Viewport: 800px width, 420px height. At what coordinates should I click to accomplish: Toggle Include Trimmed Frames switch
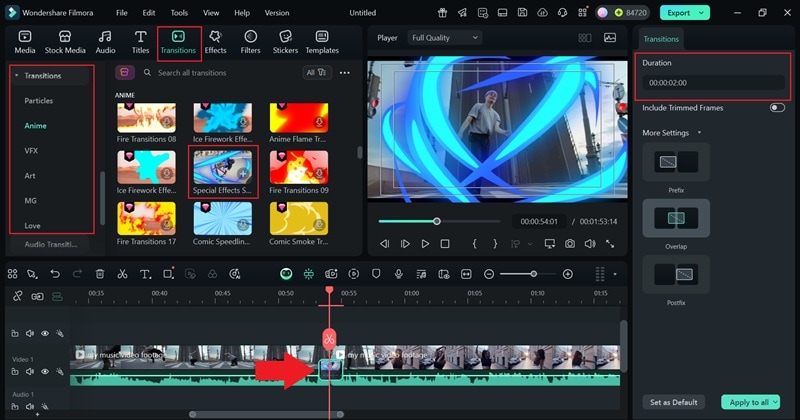tap(777, 108)
